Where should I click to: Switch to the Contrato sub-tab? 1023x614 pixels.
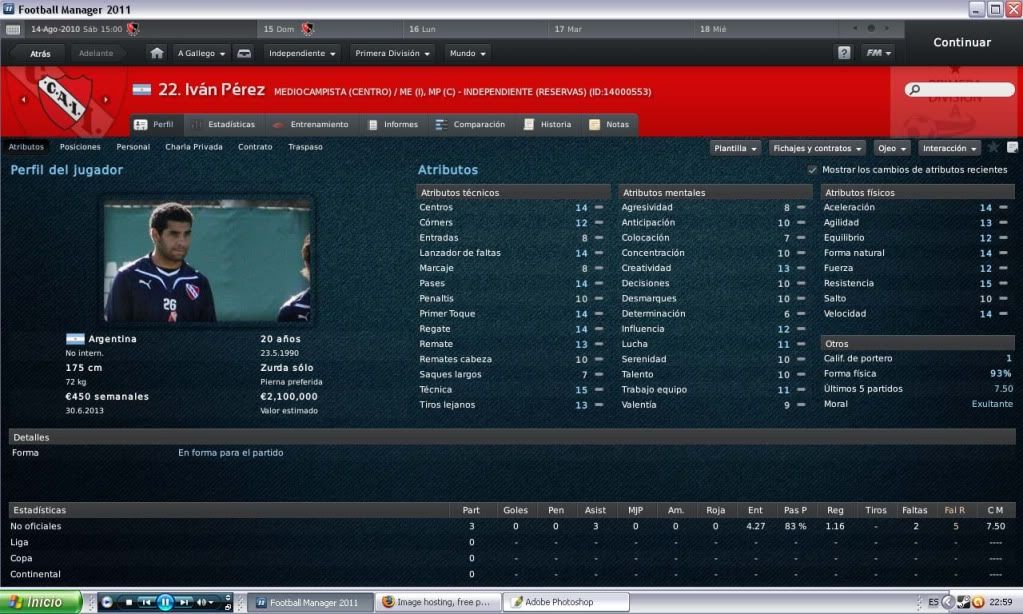coord(255,147)
